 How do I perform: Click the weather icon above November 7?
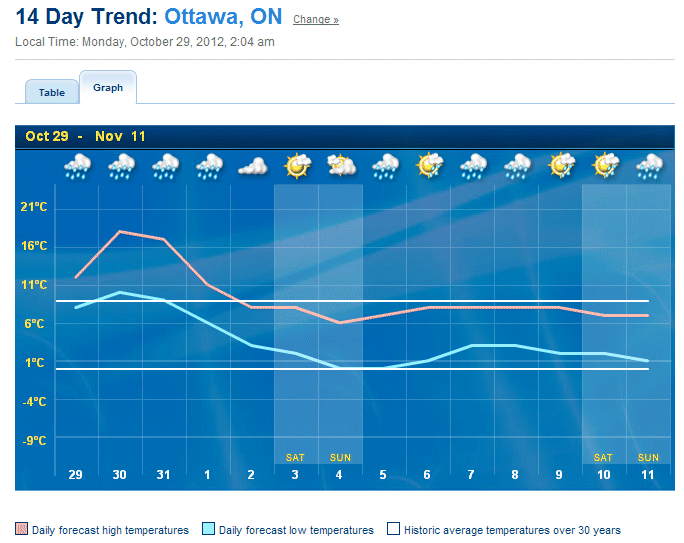coord(473,165)
